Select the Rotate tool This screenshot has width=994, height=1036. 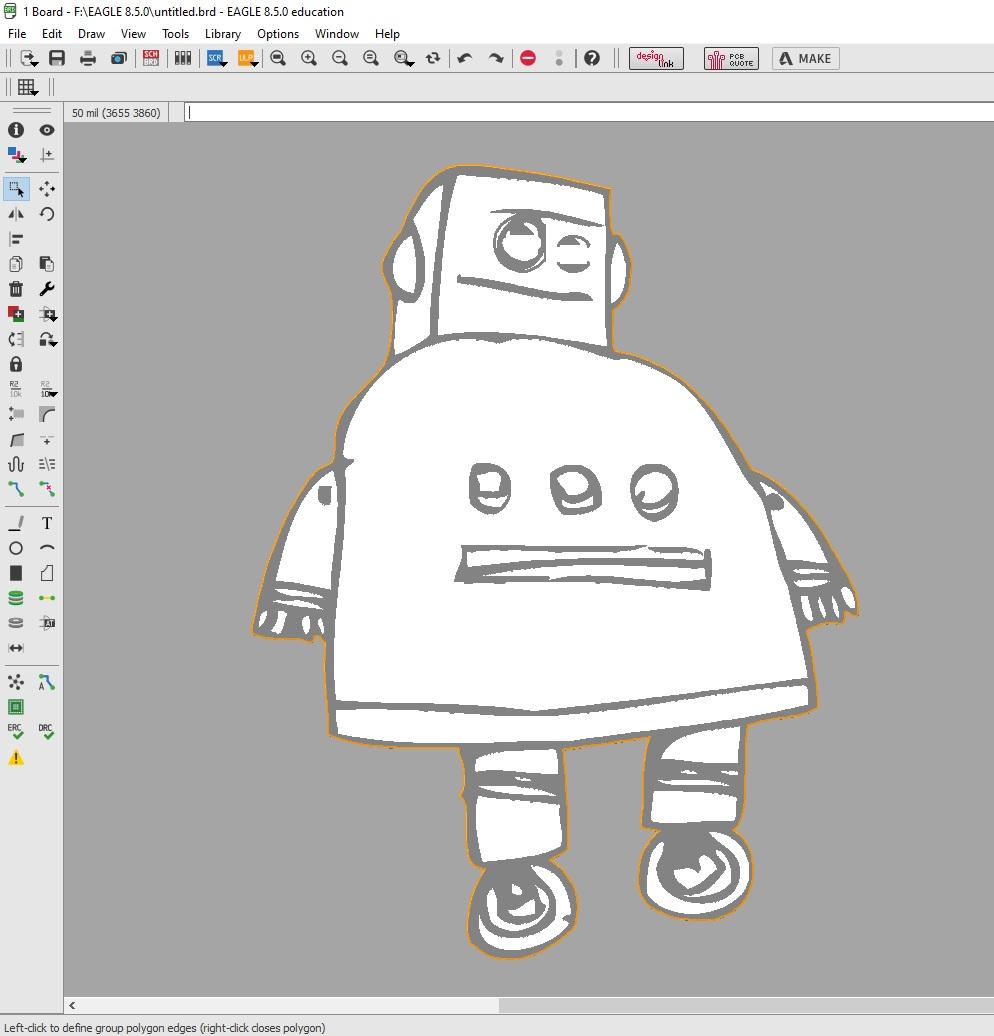(x=46, y=213)
